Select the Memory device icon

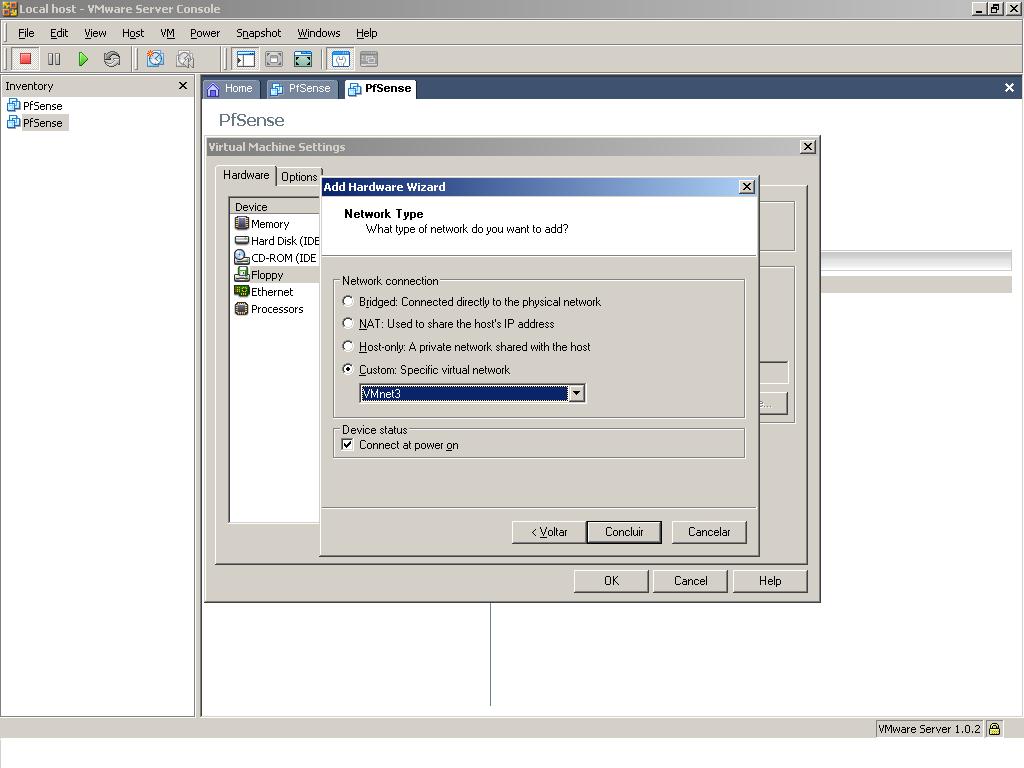click(242, 223)
